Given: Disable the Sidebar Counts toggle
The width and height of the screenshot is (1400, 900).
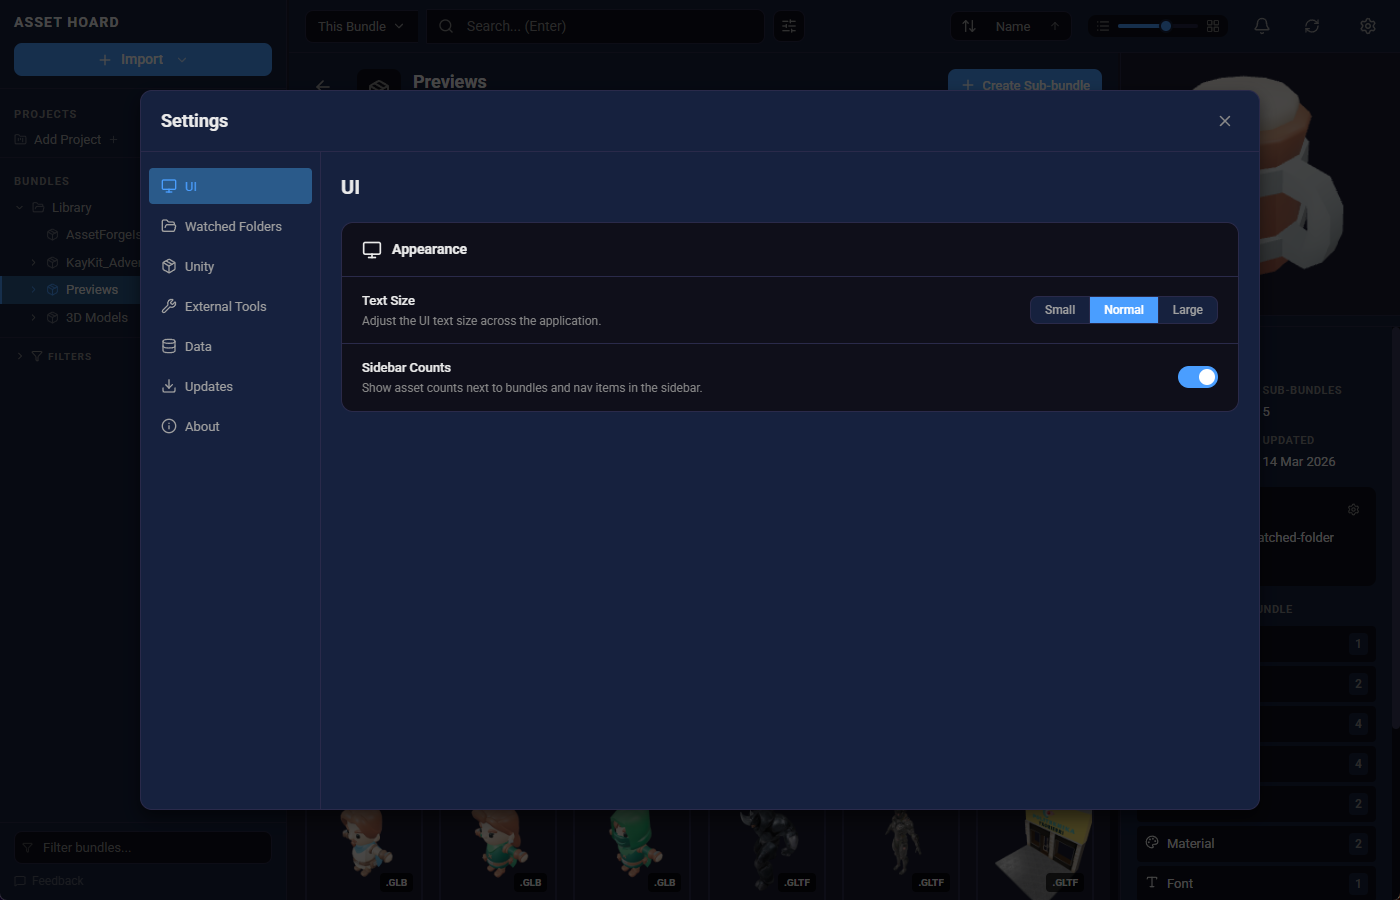Looking at the screenshot, I should (1197, 377).
